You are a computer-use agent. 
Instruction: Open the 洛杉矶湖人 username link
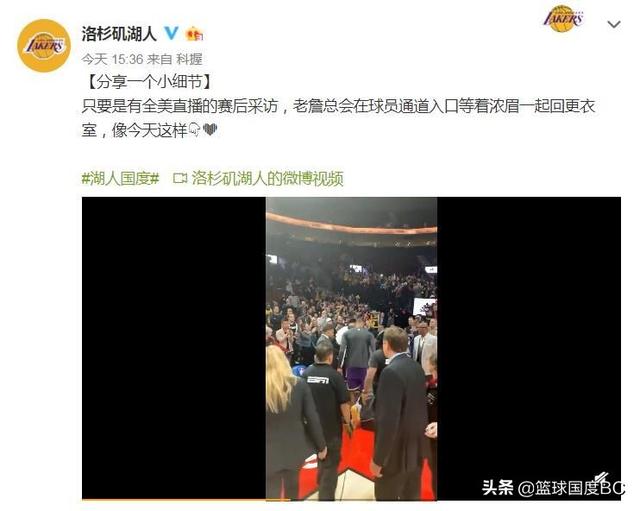(x=119, y=33)
